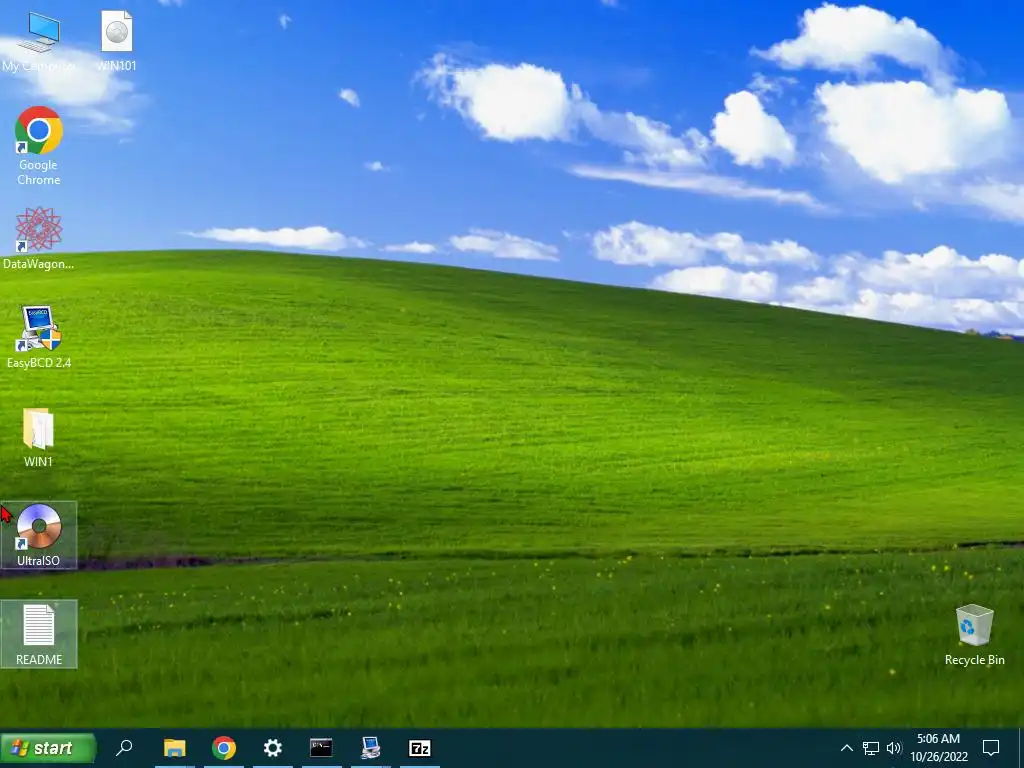Open the clock showing 5:06 AM
This screenshot has height=768, width=1024.
[938, 748]
